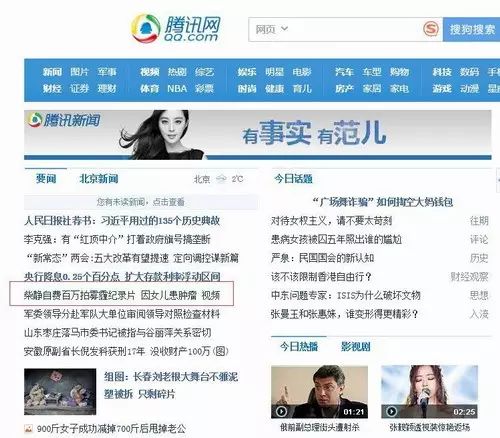500x438 pixels.
Task: Open 综艺 in navigation bar
Action: tap(204, 72)
